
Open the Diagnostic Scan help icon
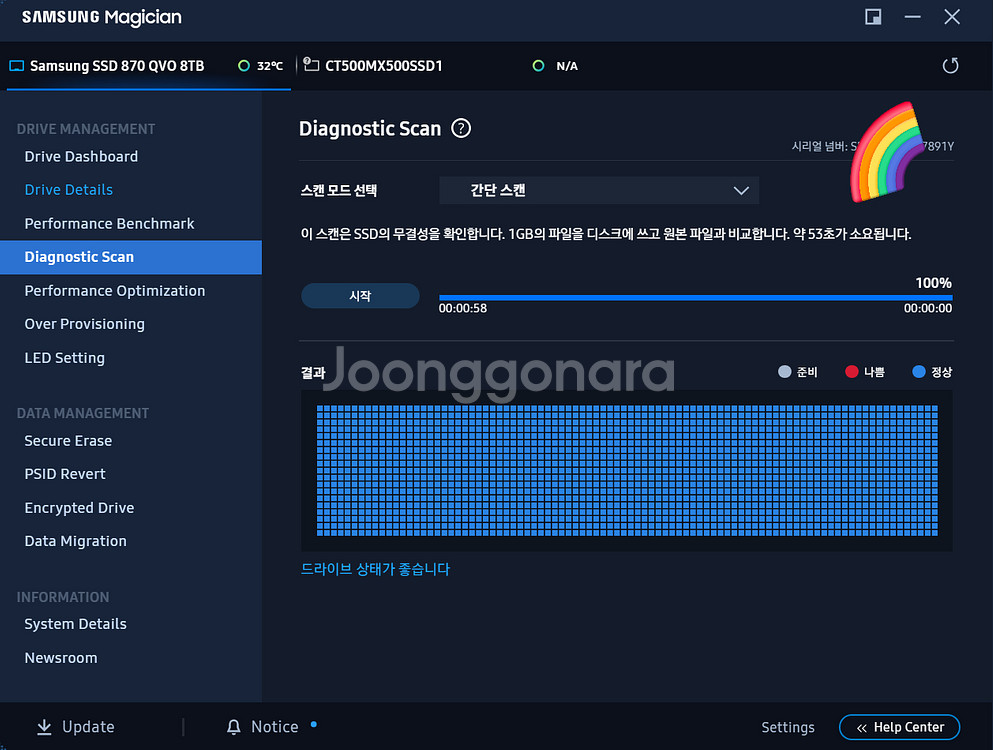[461, 128]
